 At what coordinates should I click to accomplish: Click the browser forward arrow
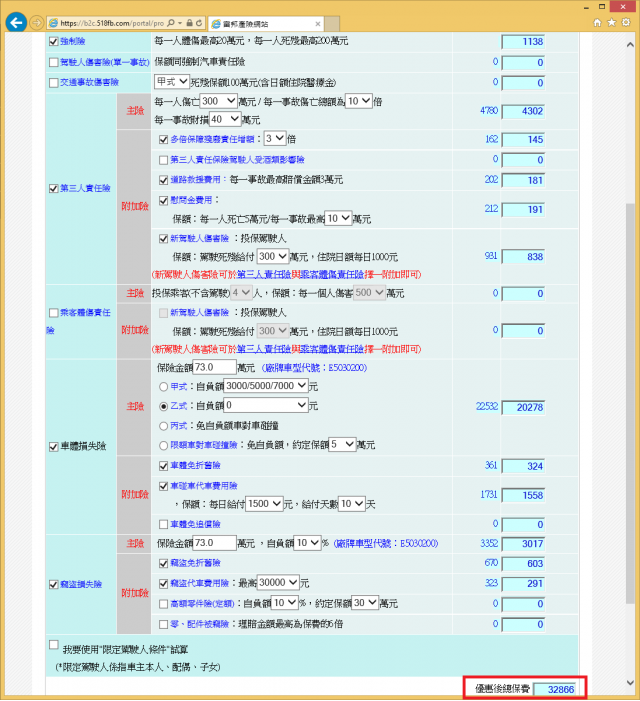37,22
